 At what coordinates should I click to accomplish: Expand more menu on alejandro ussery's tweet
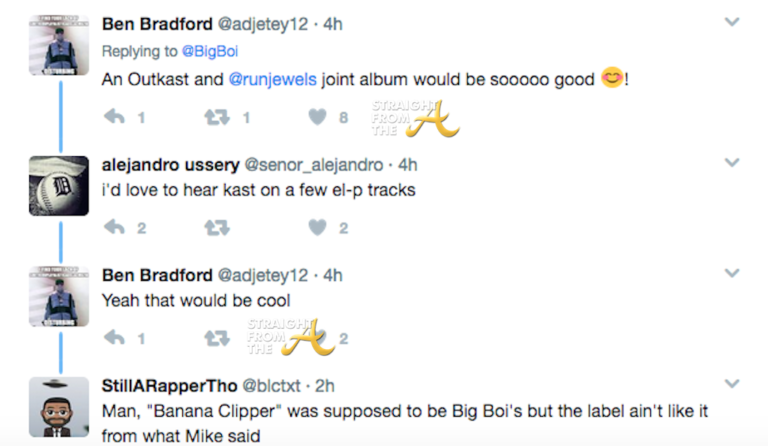732,162
